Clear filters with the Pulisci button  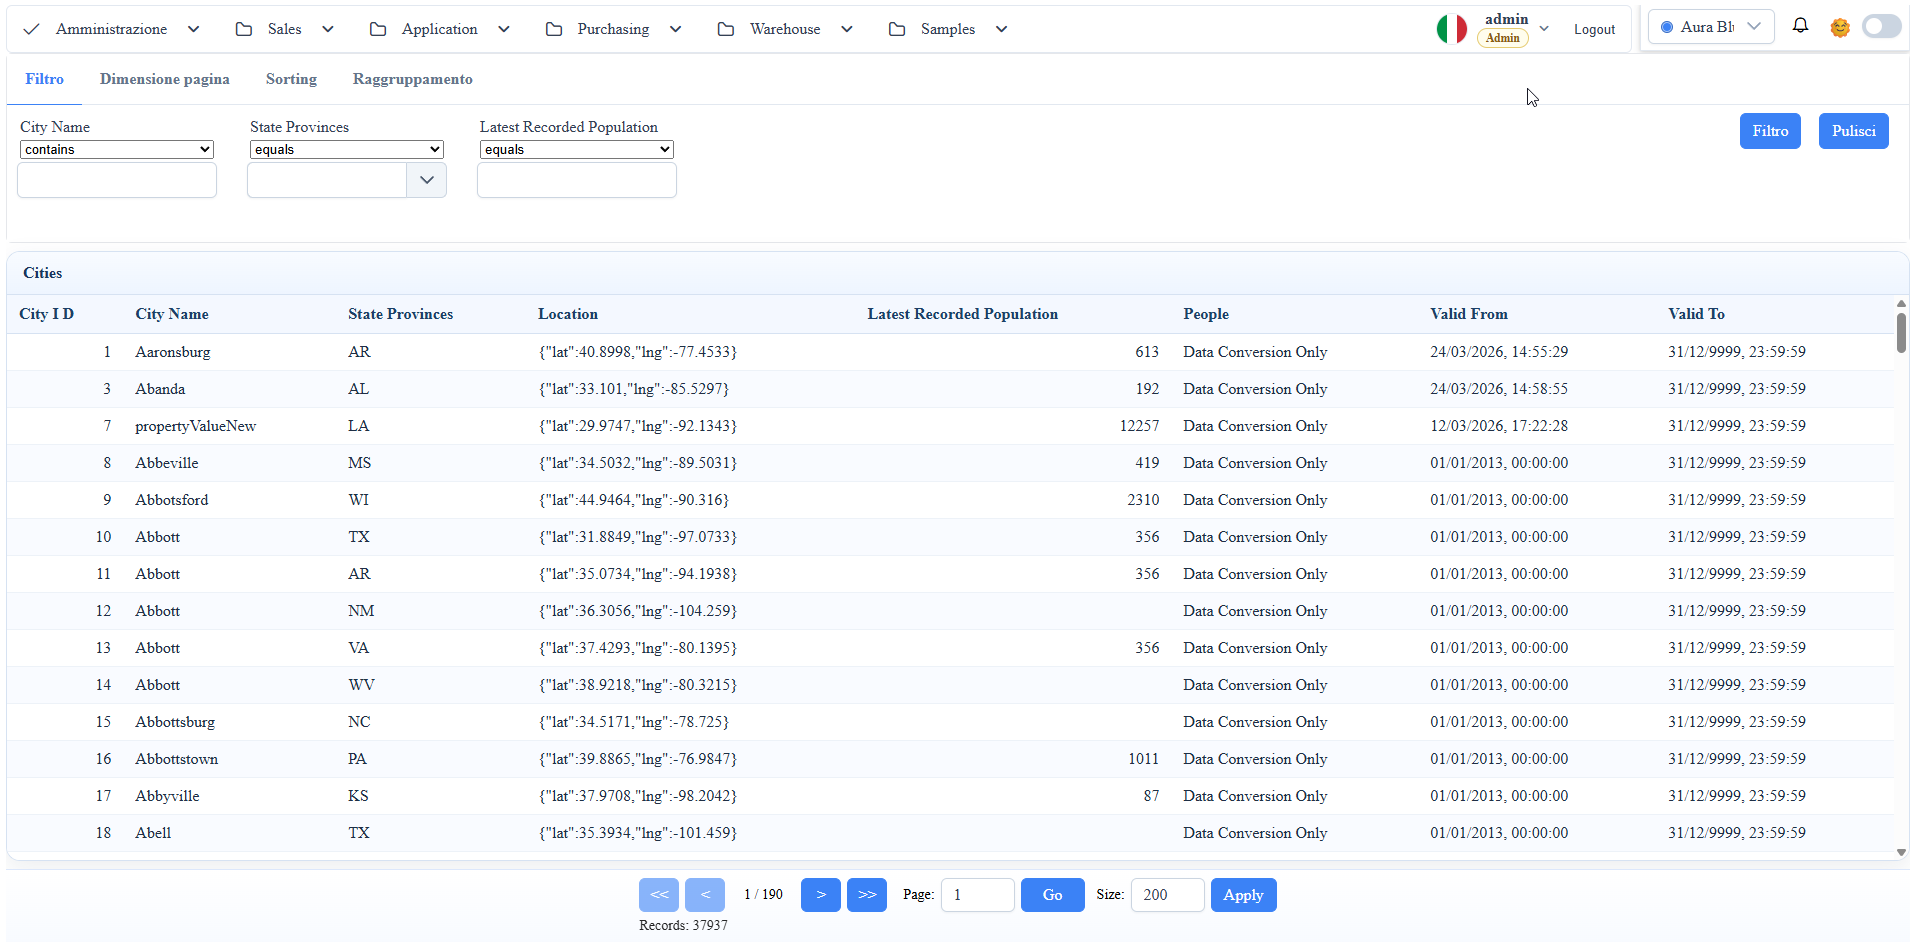tap(1853, 131)
